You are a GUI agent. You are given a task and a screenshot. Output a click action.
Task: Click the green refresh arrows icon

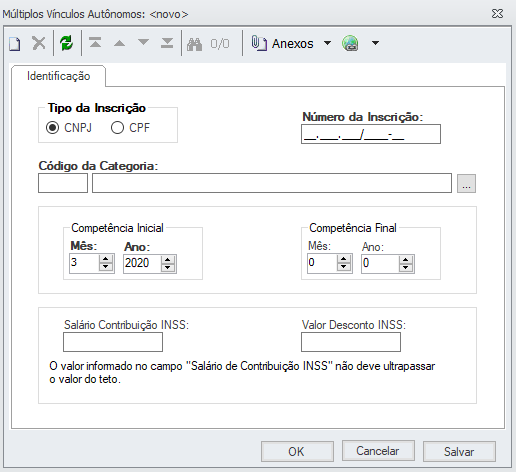pyautogui.click(x=67, y=43)
